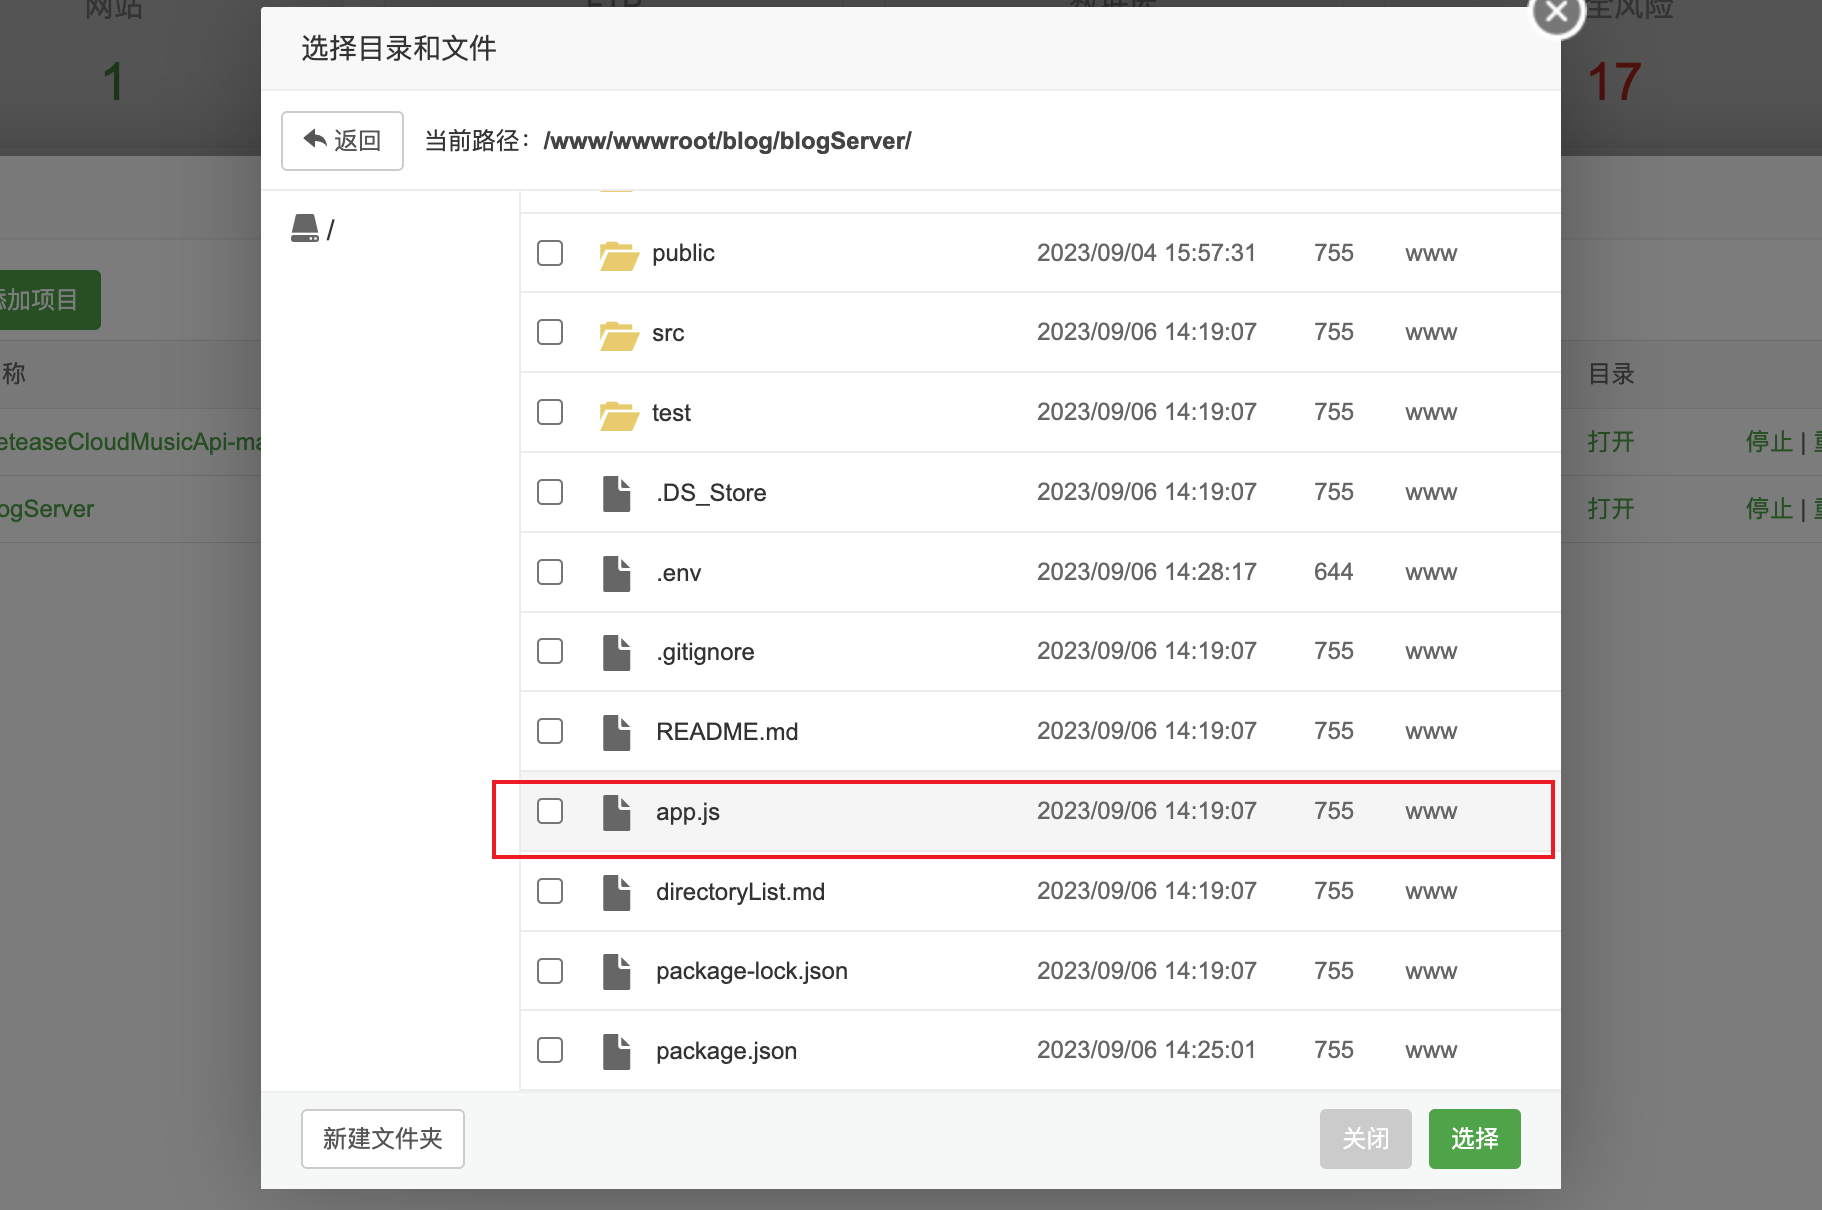Click the .gitignore file icon
The height and width of the screenshot is (1210, 1822).
[x=617, y=653]
